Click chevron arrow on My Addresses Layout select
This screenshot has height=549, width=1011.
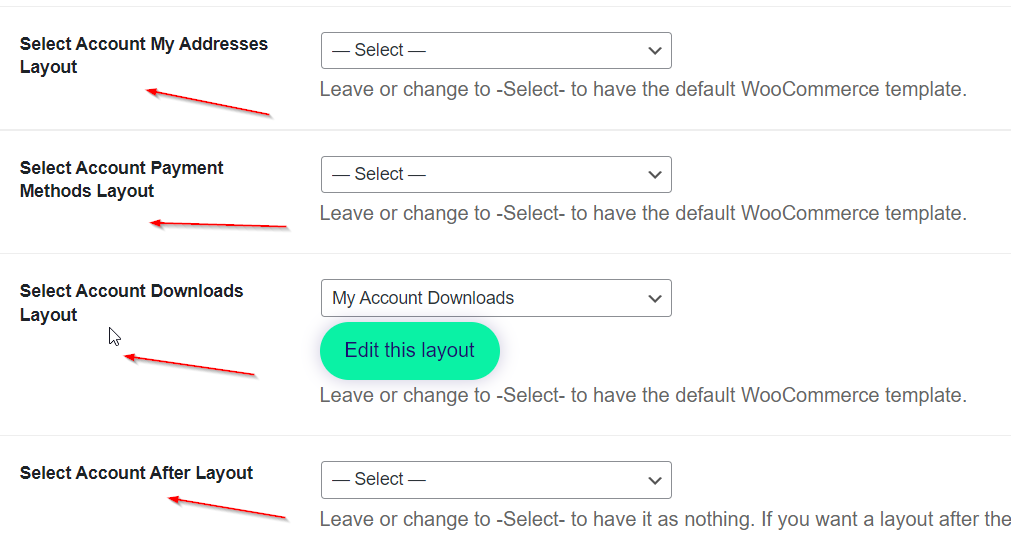pyautogui.click(x=655, y=51)
